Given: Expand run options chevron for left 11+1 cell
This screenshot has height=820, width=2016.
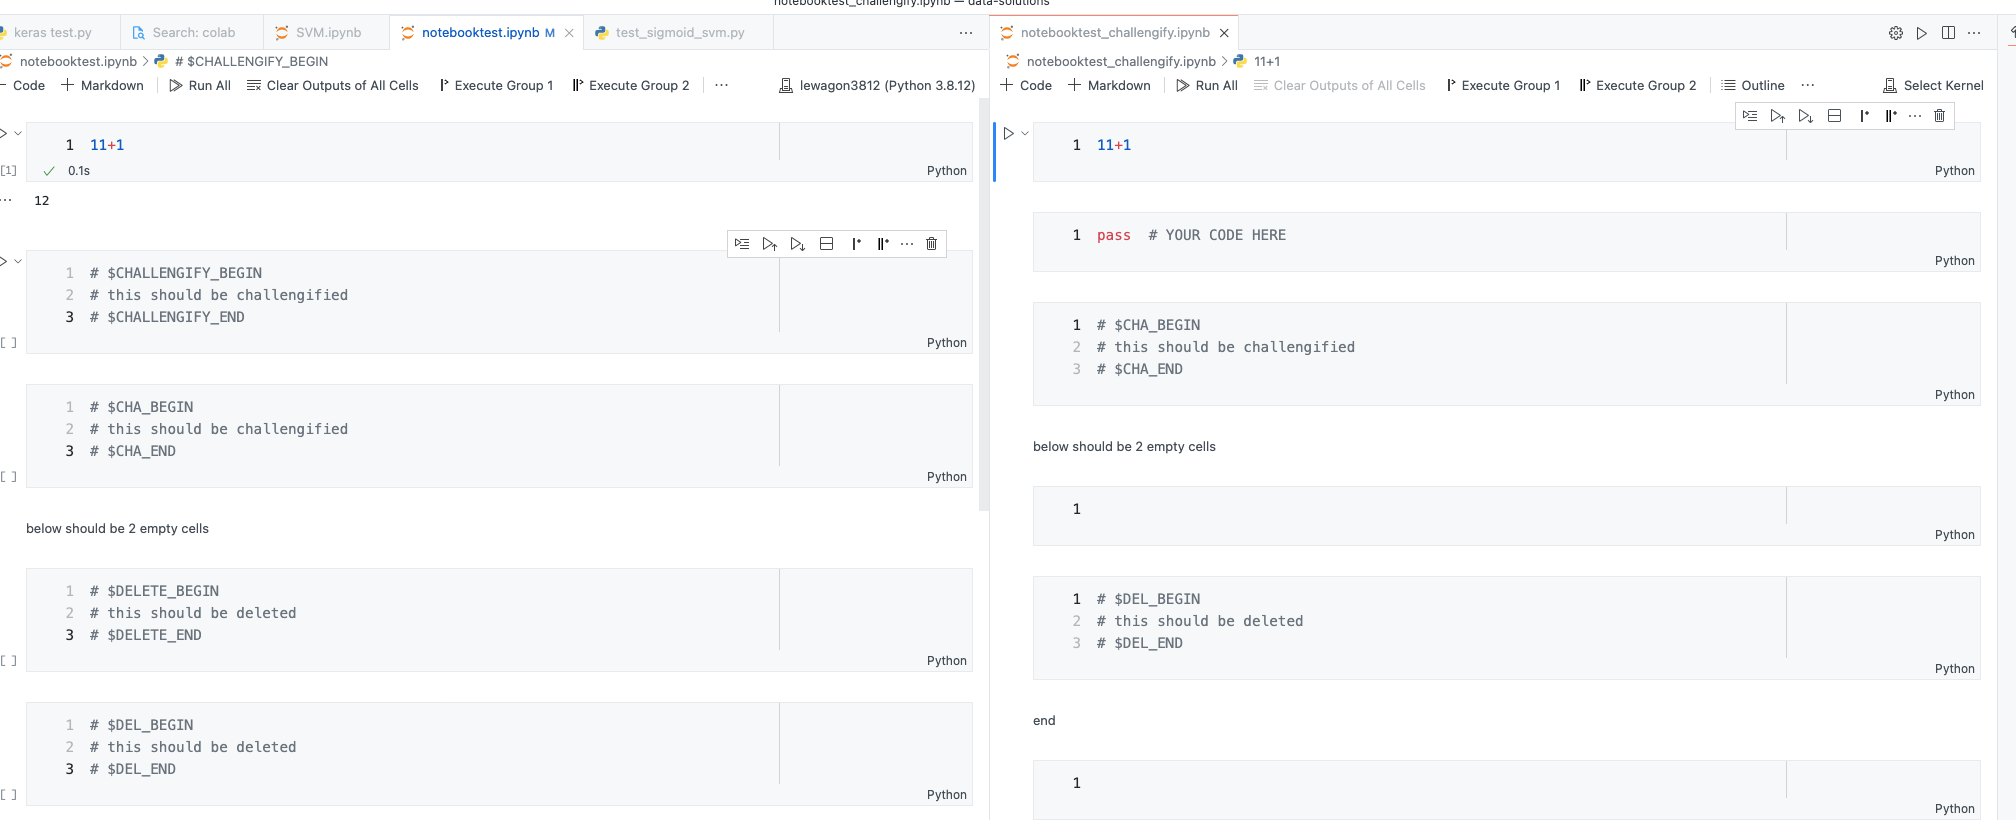Looking at the screenshot, I should 18,133.
